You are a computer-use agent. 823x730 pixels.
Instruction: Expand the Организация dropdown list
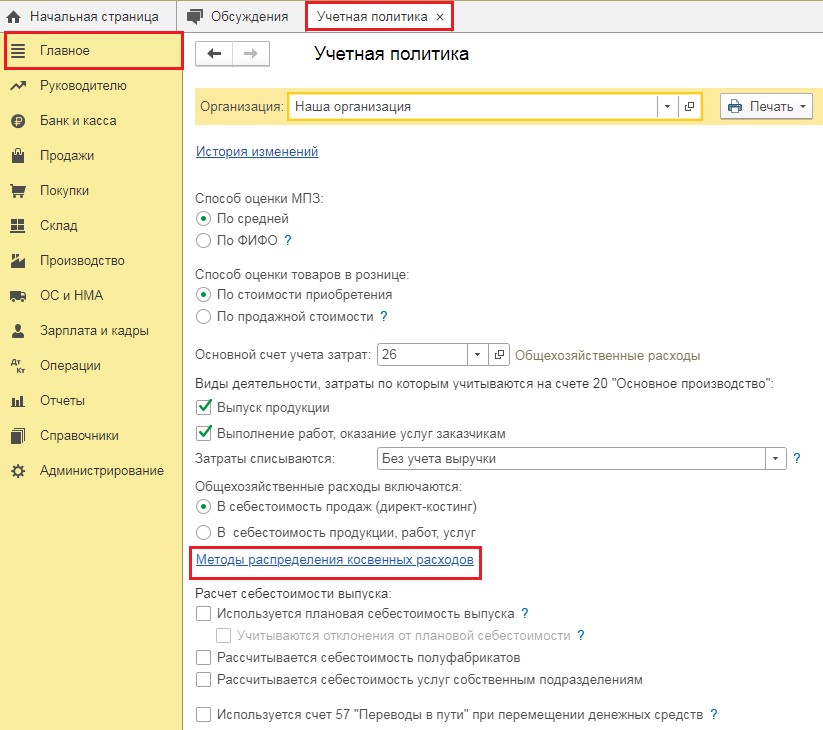667,107
